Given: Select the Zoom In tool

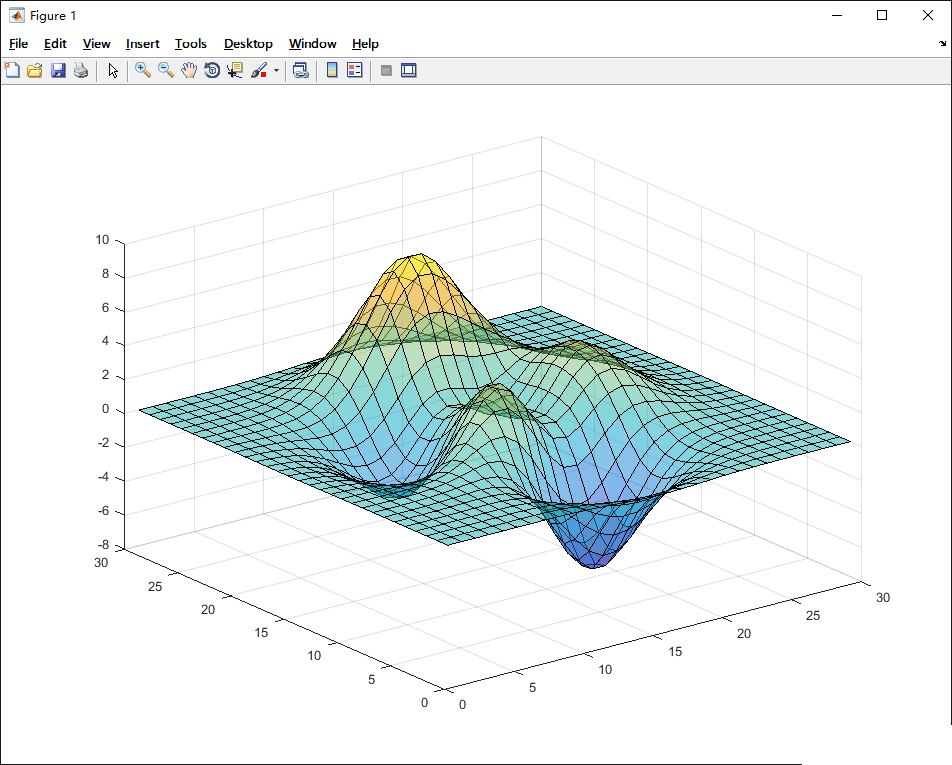Looking at the screenshot, I should click(143, 70).
